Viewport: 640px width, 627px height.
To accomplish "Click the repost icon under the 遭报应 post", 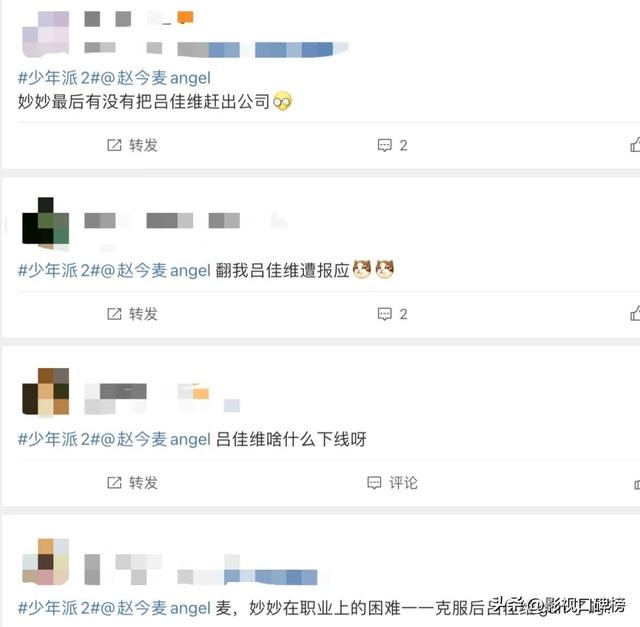I will [114, 314].
